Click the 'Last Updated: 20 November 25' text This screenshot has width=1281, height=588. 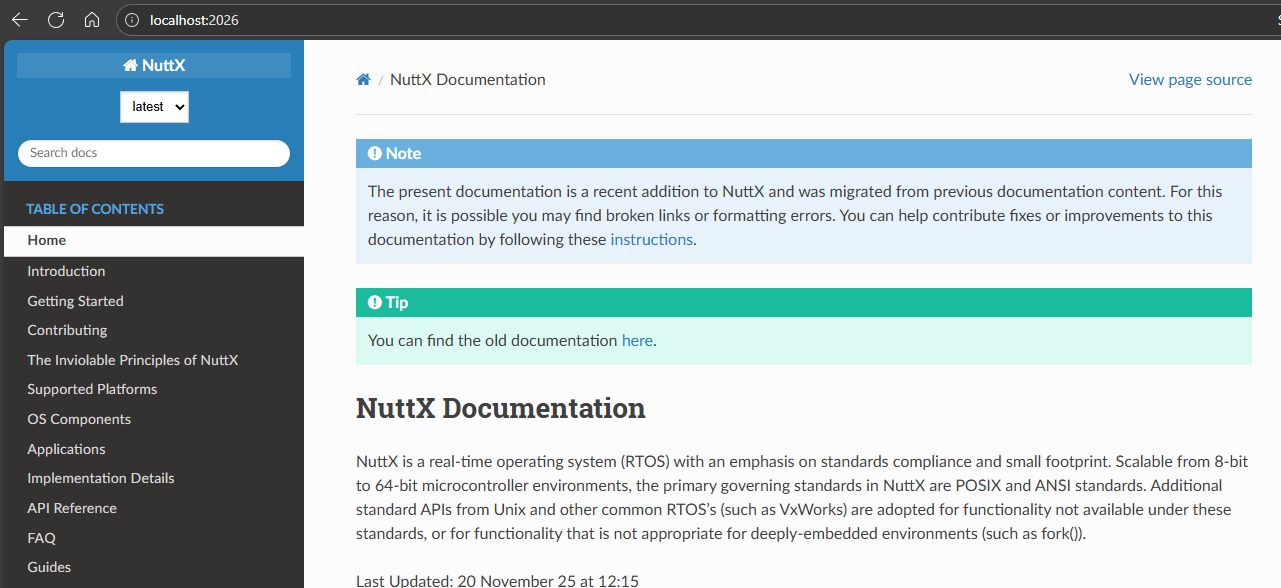pyautogui.click(x=497, y=580)
